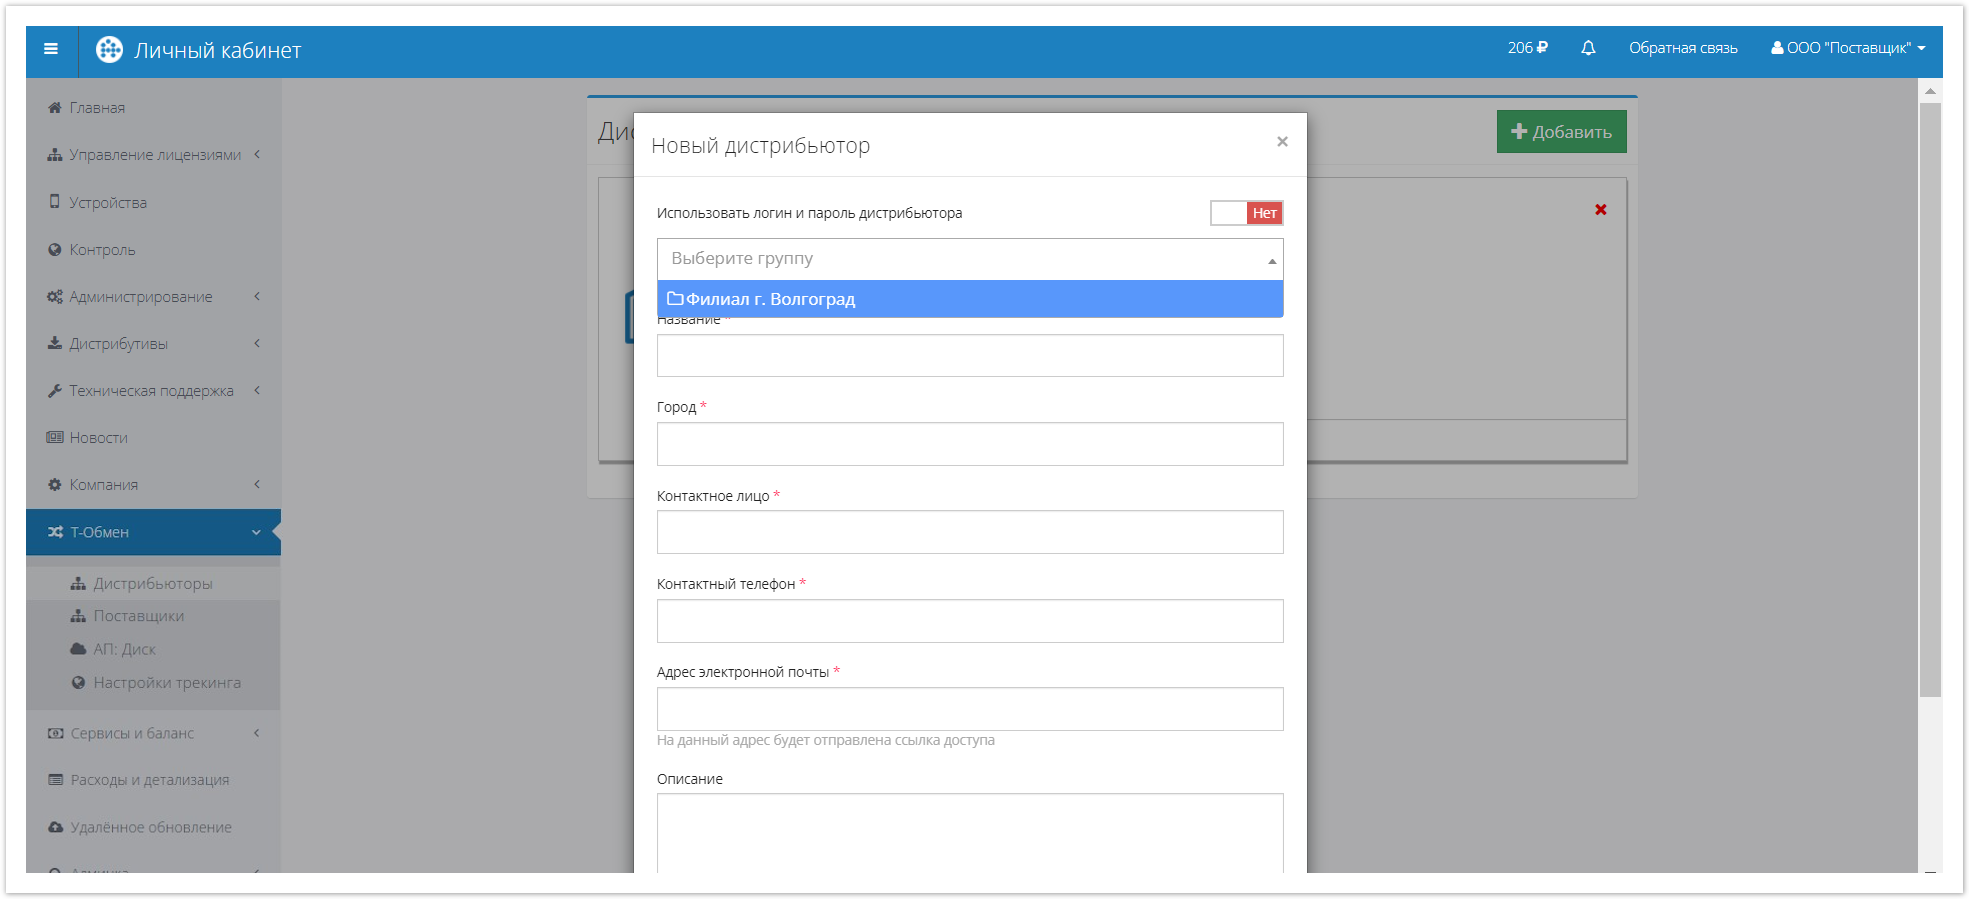1969x899 pixels.
Task: Open Новости in sidebar
Action: coord(98,438)
